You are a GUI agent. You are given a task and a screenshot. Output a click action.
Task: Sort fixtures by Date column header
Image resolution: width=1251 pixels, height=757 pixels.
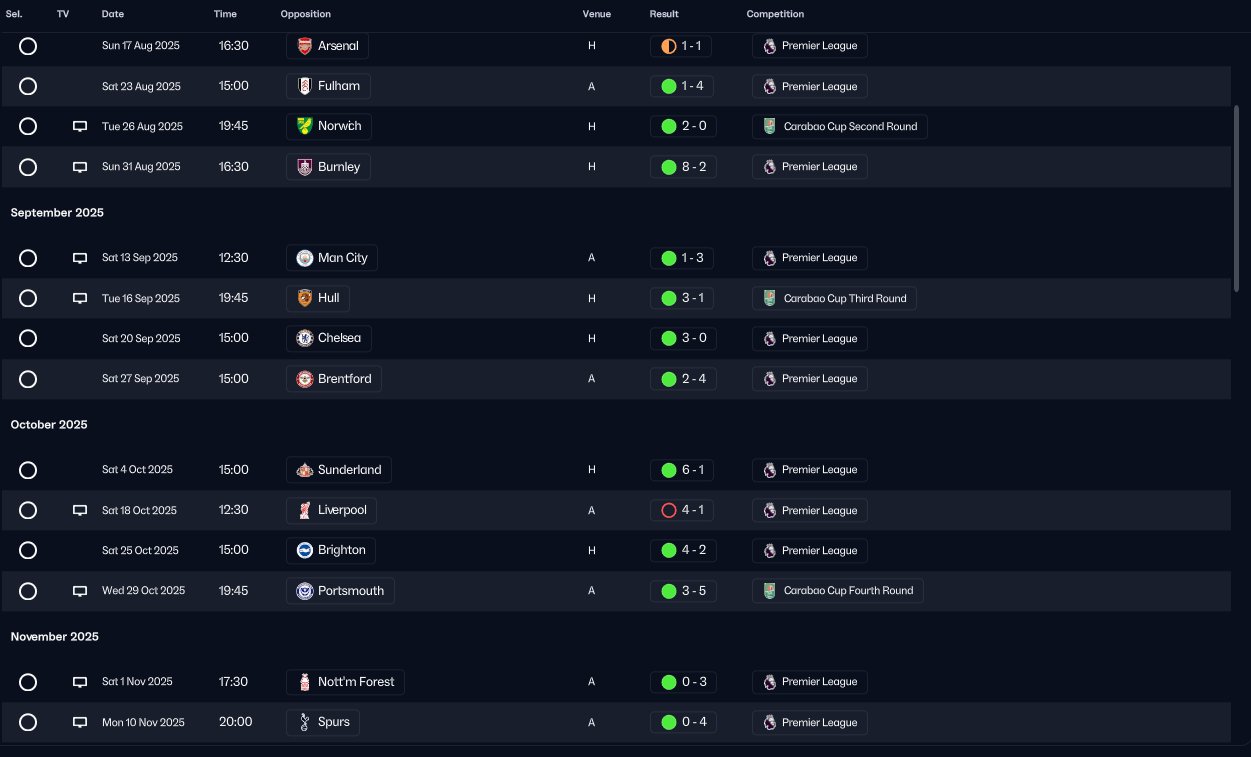point(113,14)
